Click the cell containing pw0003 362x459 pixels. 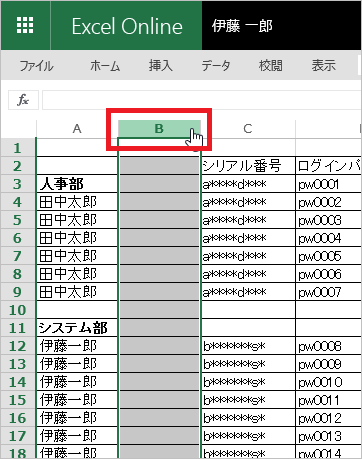pyautogui.click(x=329, y=220)
